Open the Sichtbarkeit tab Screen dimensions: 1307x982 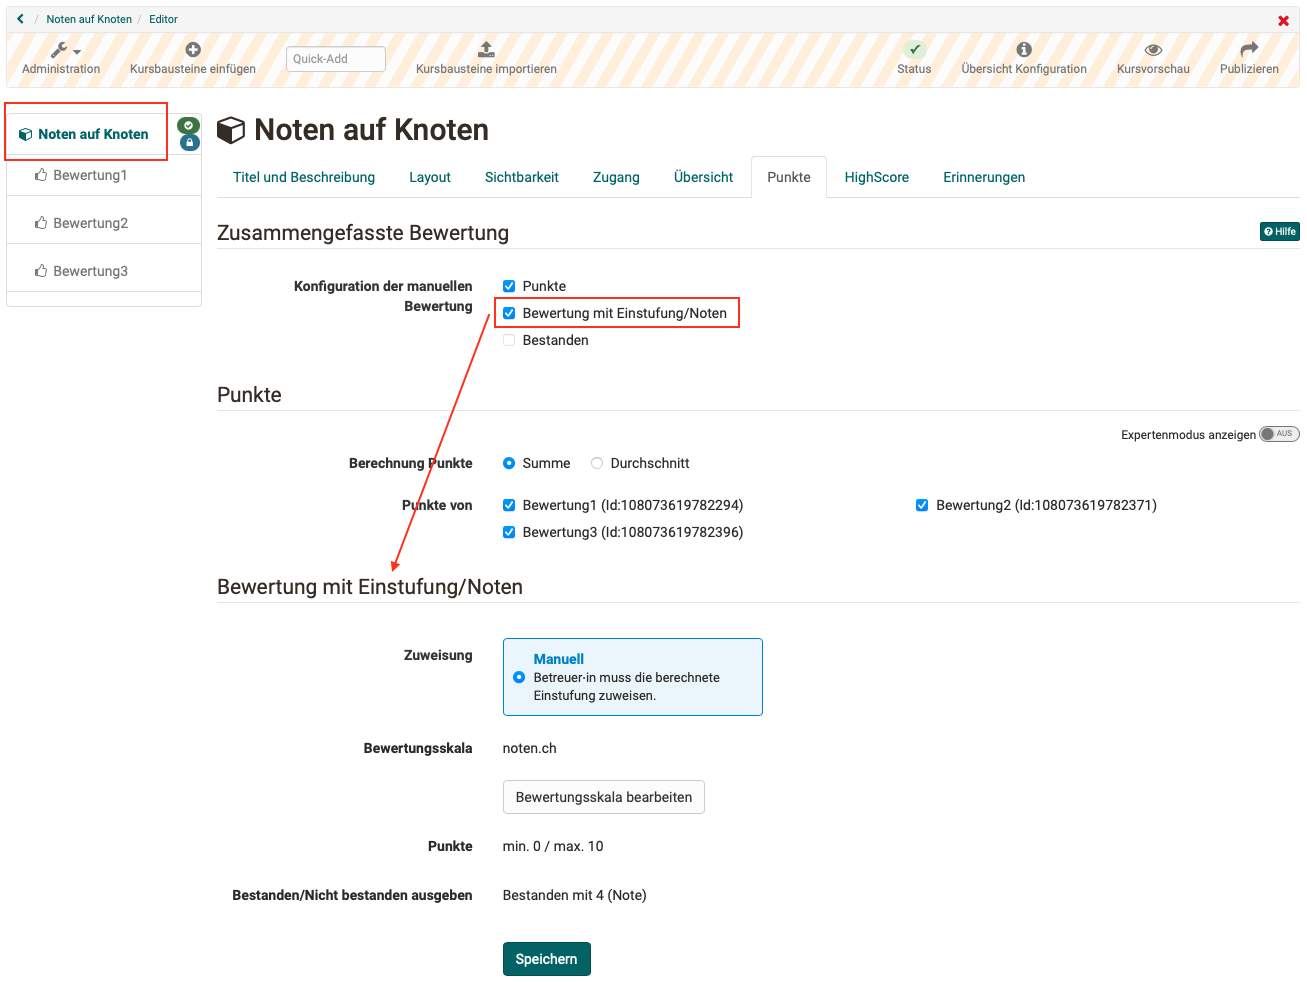[521, 177]
